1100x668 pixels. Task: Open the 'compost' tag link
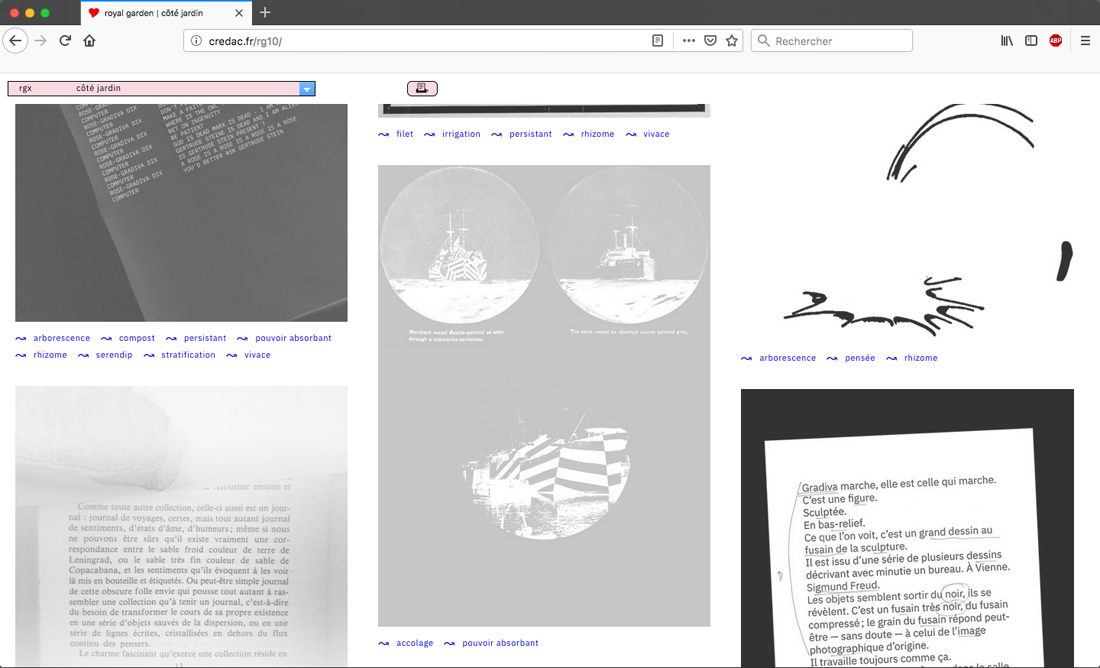click(137, 338)
